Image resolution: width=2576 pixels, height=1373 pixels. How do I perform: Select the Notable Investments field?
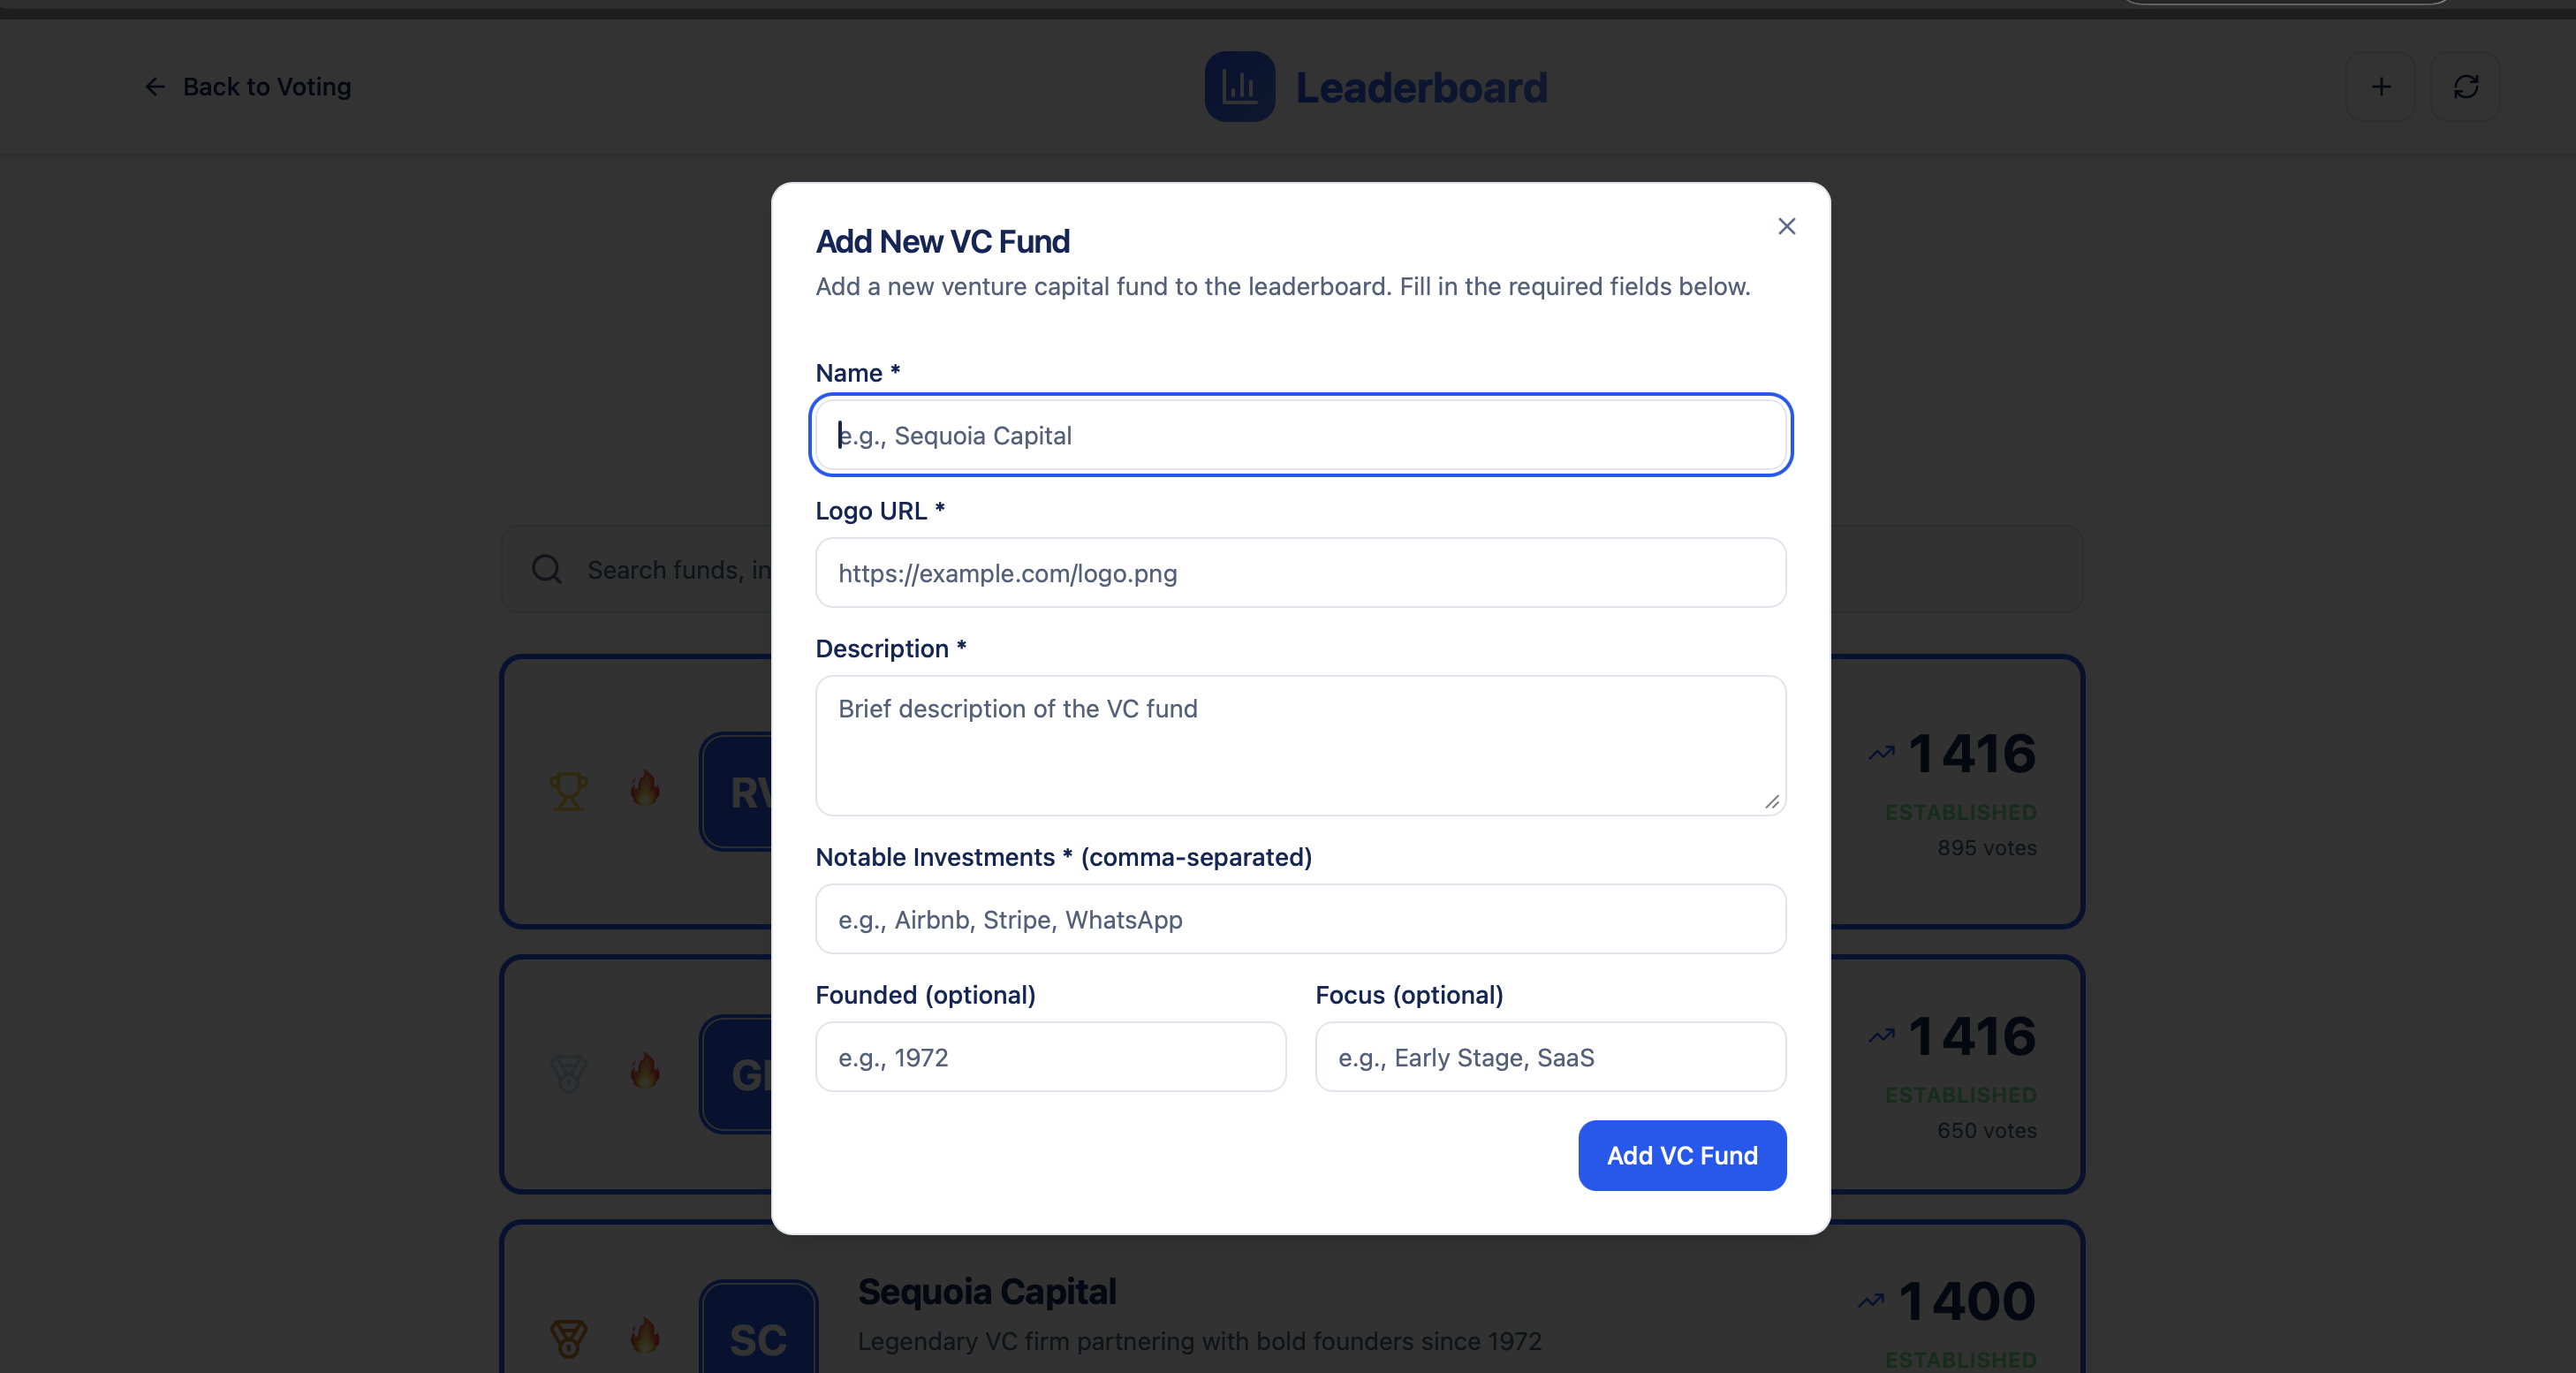1300,919
